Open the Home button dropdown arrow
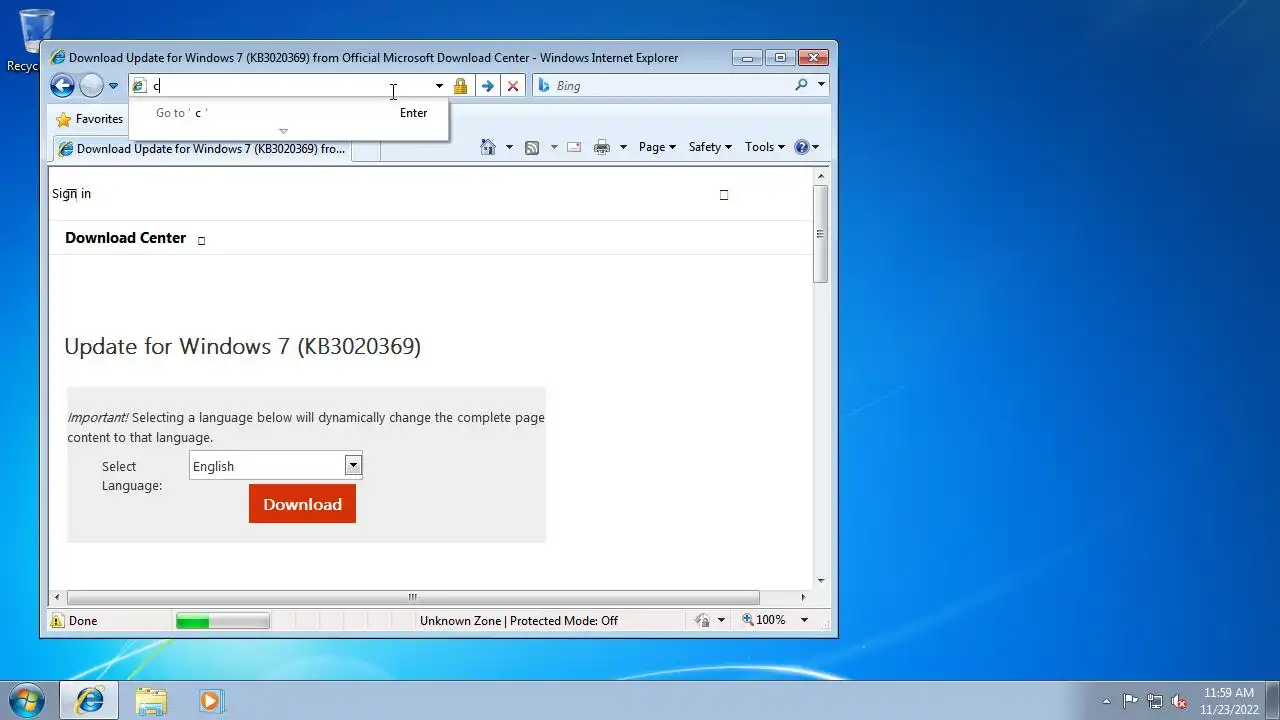The width and height of the screenshot is (1280, 720). coord(509,147)
